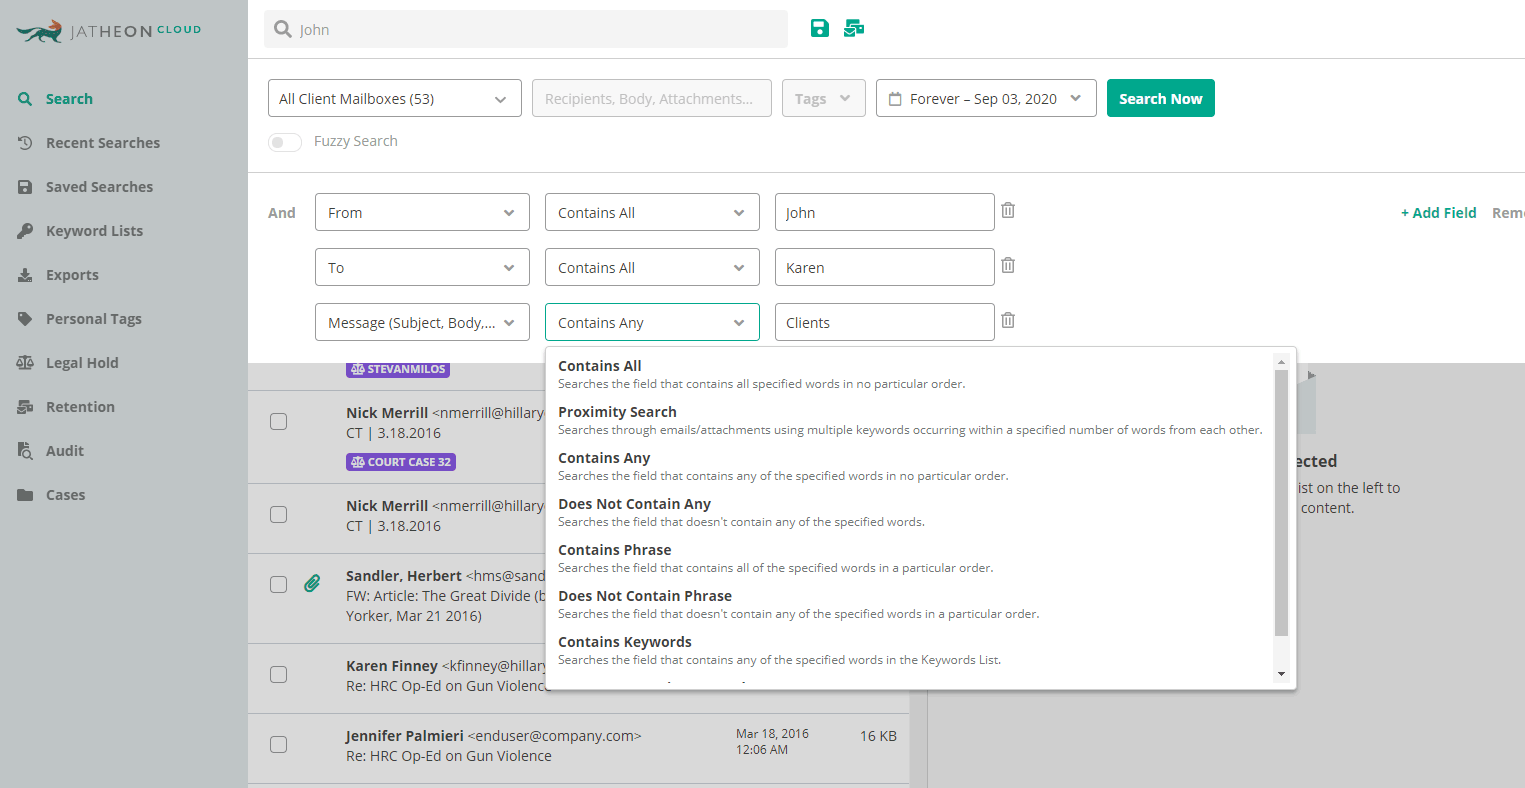Image resolution: width=1525 pixels, height=788 pixels.
Task: Choose Proximity Search from the operator list
Action: pyautogui.click(x=617, y=412)
